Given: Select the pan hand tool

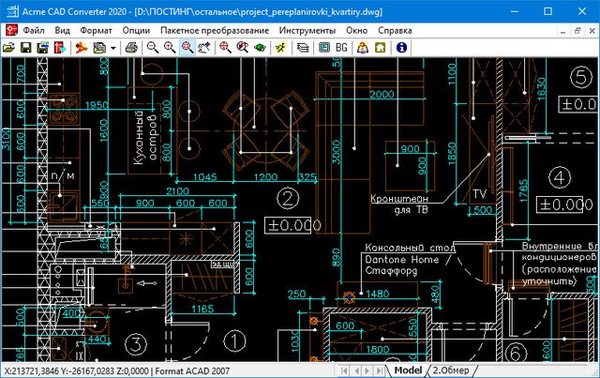Looking at the screenshot, I should [x=204, y=48].
